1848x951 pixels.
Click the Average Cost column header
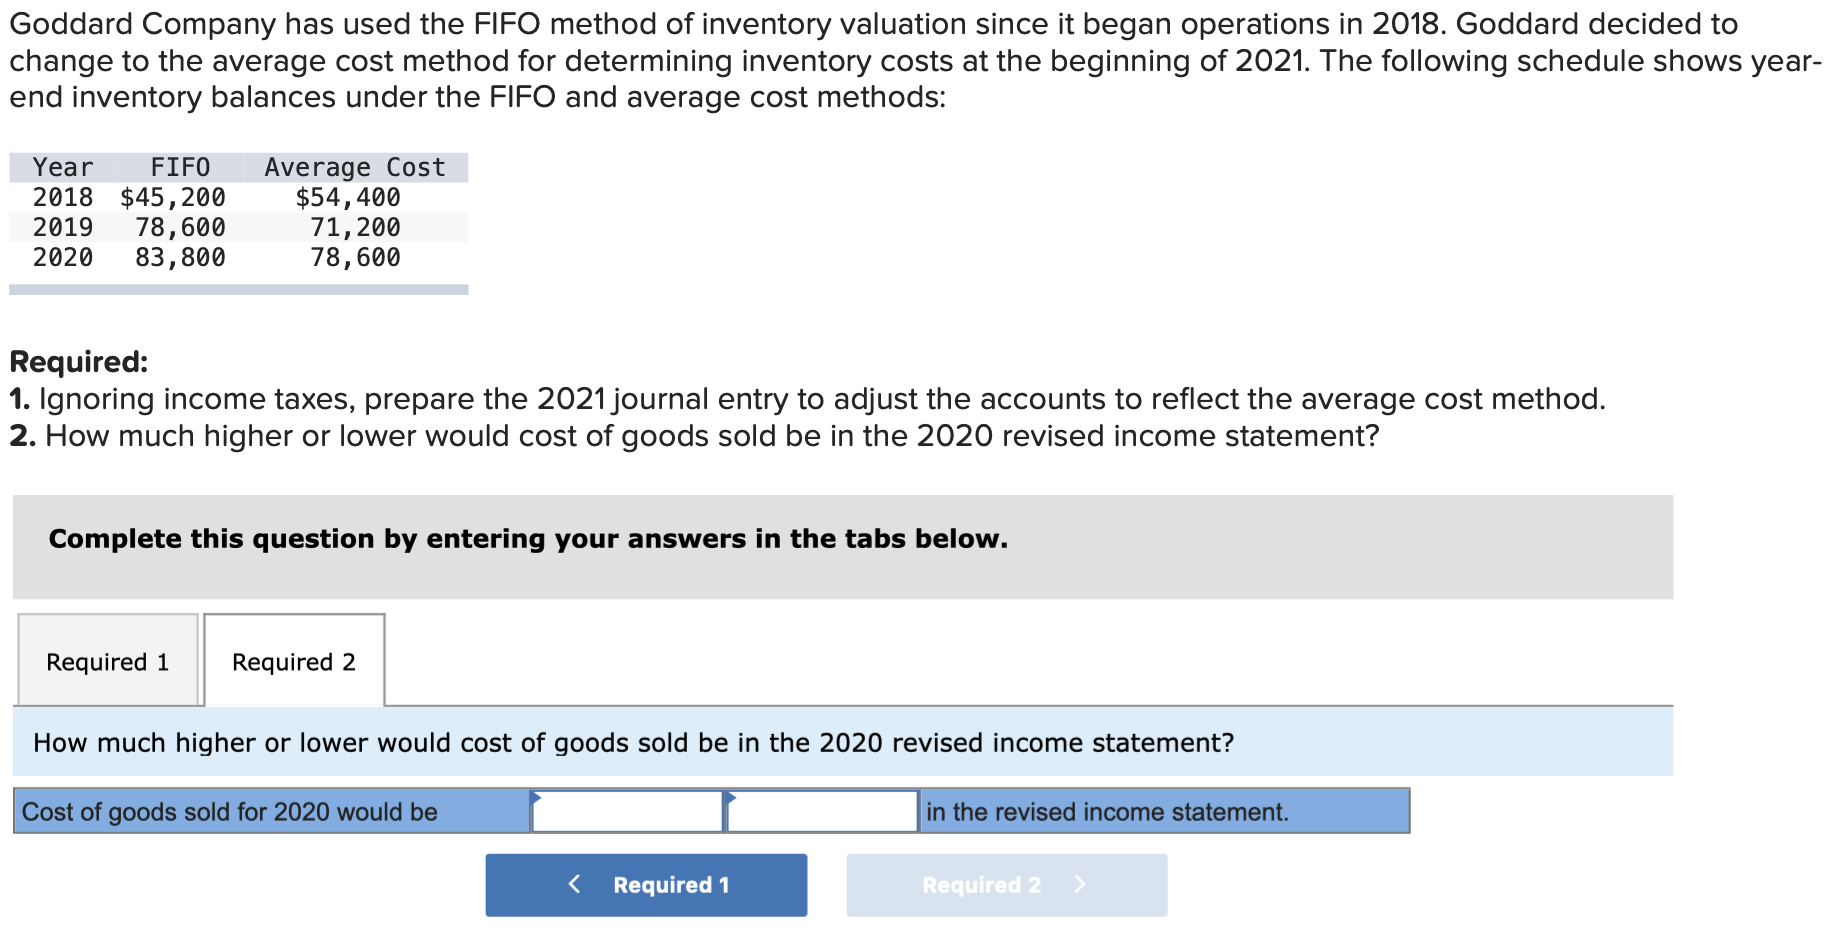point(354,167)
